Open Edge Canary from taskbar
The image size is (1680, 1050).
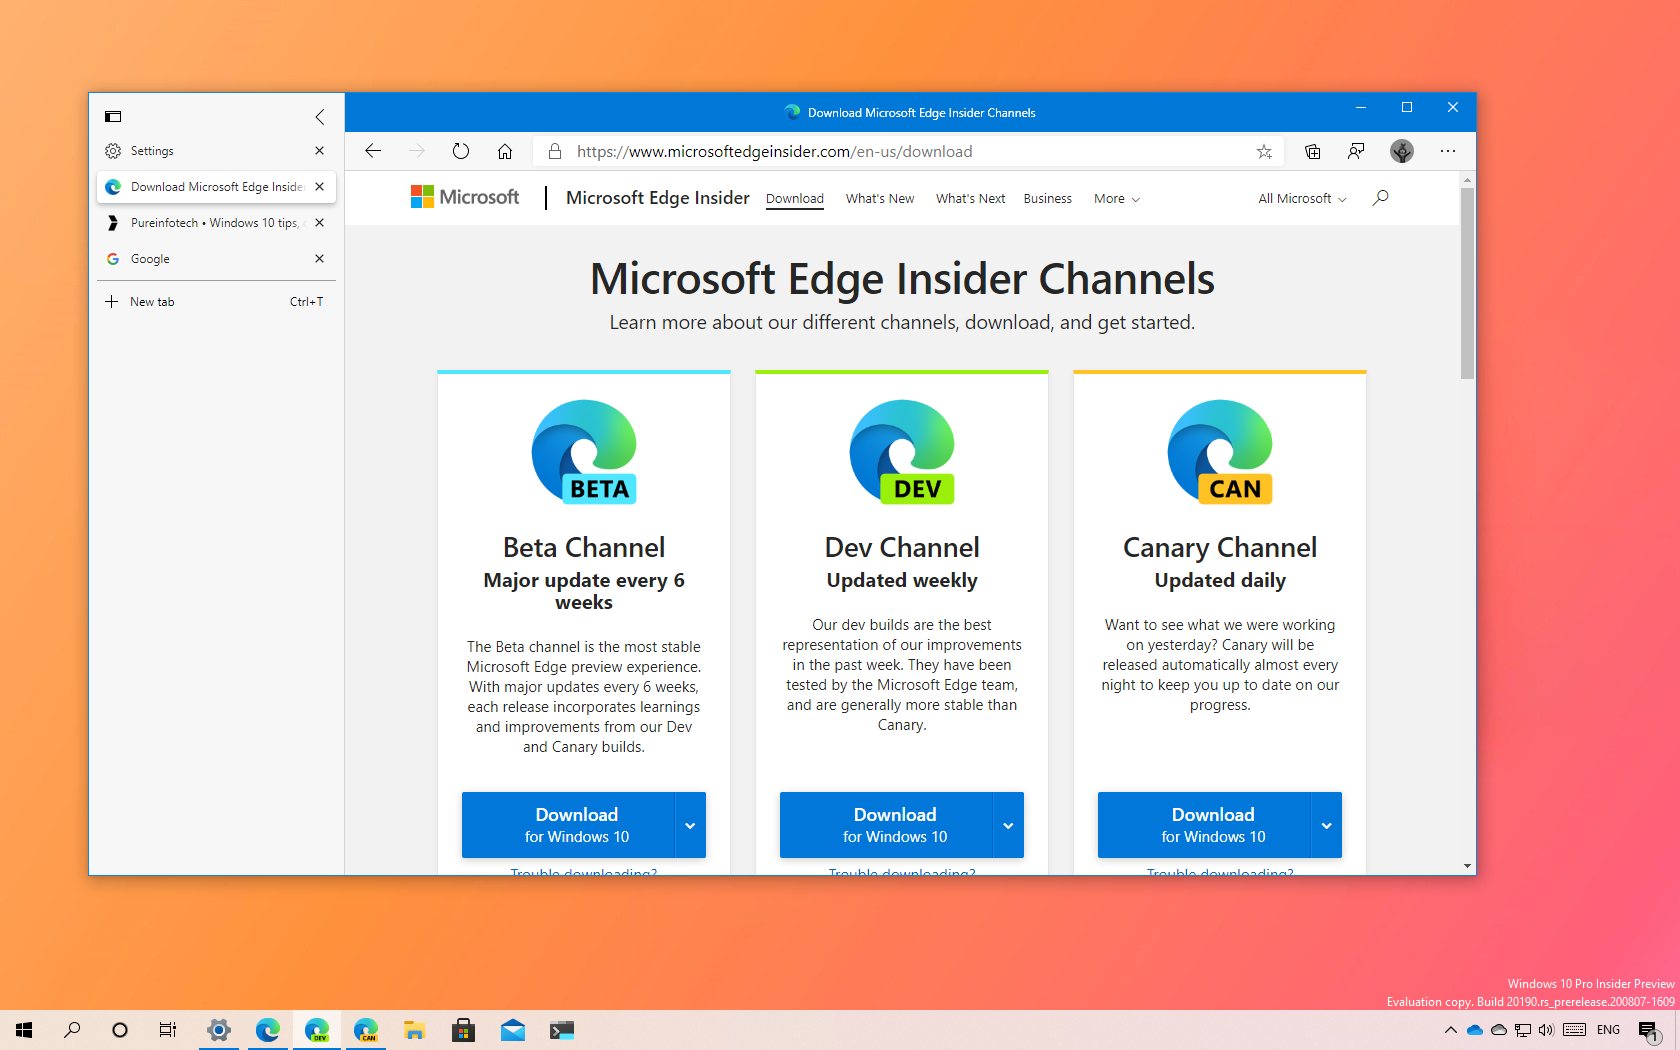366,1030
